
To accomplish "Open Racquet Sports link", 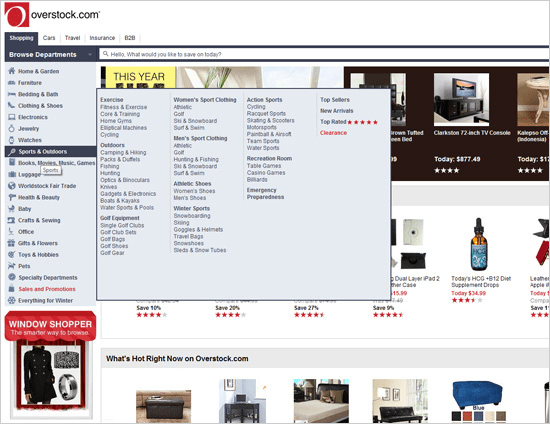I will point(266,113).
